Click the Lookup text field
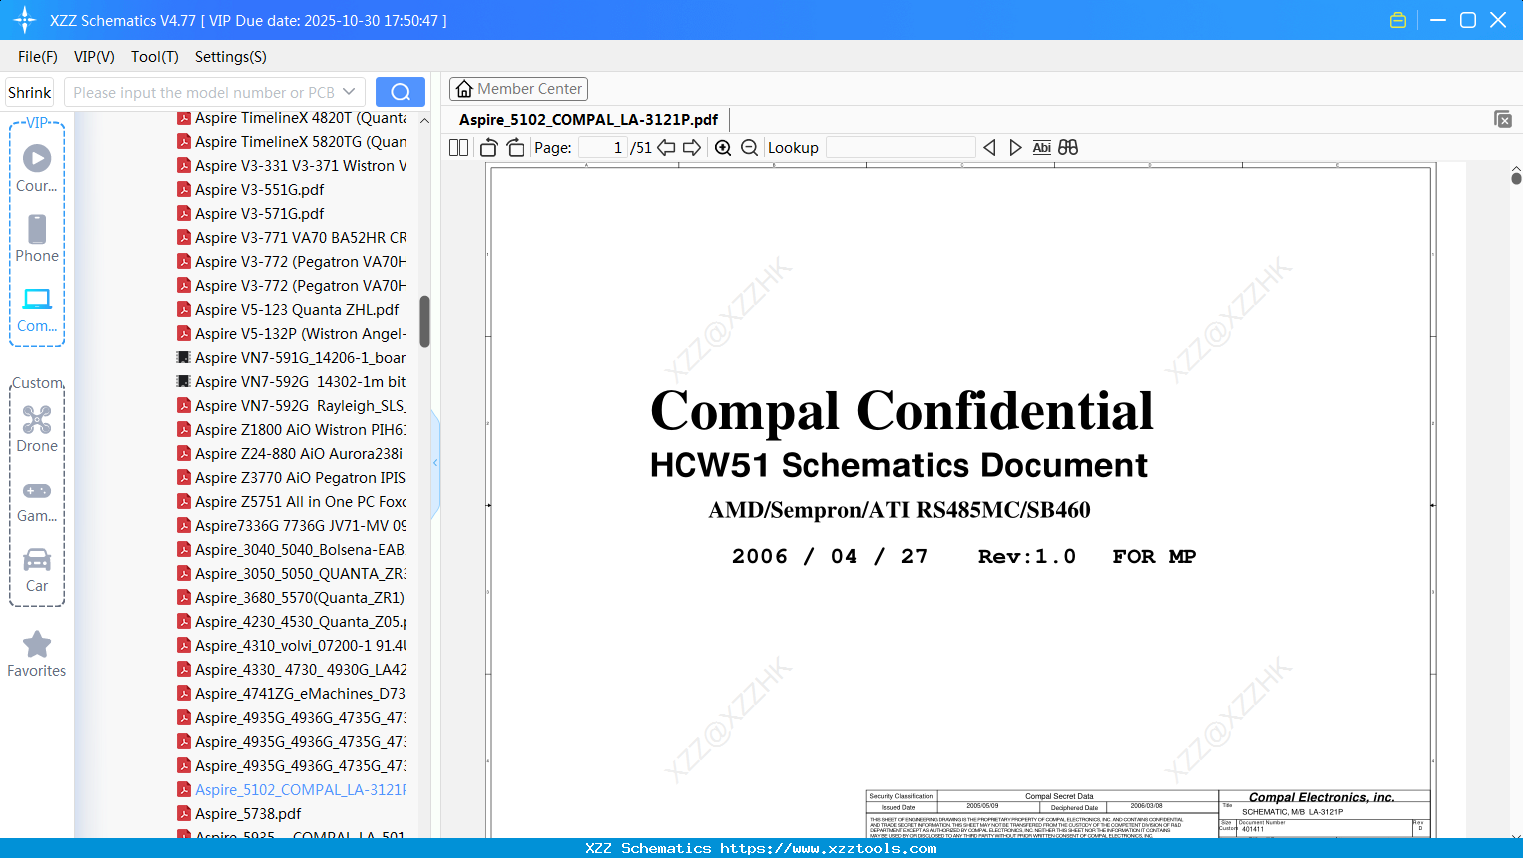Viewport: 1523px width, 858px height. (901, 148)
